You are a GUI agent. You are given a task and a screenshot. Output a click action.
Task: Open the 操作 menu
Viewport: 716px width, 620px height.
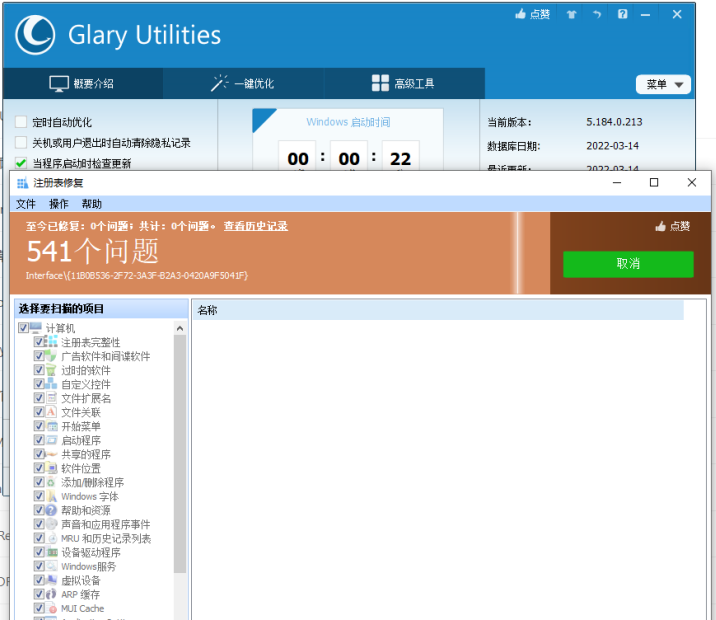coord(58,204)
